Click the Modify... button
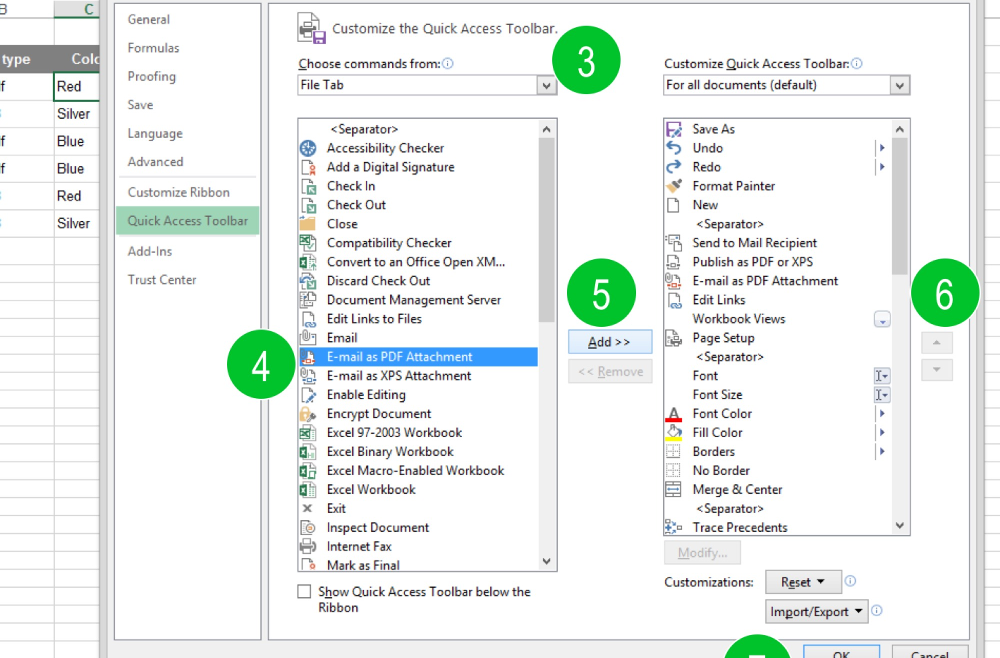Screen dimensions: 1000x658 pos(702,553)
